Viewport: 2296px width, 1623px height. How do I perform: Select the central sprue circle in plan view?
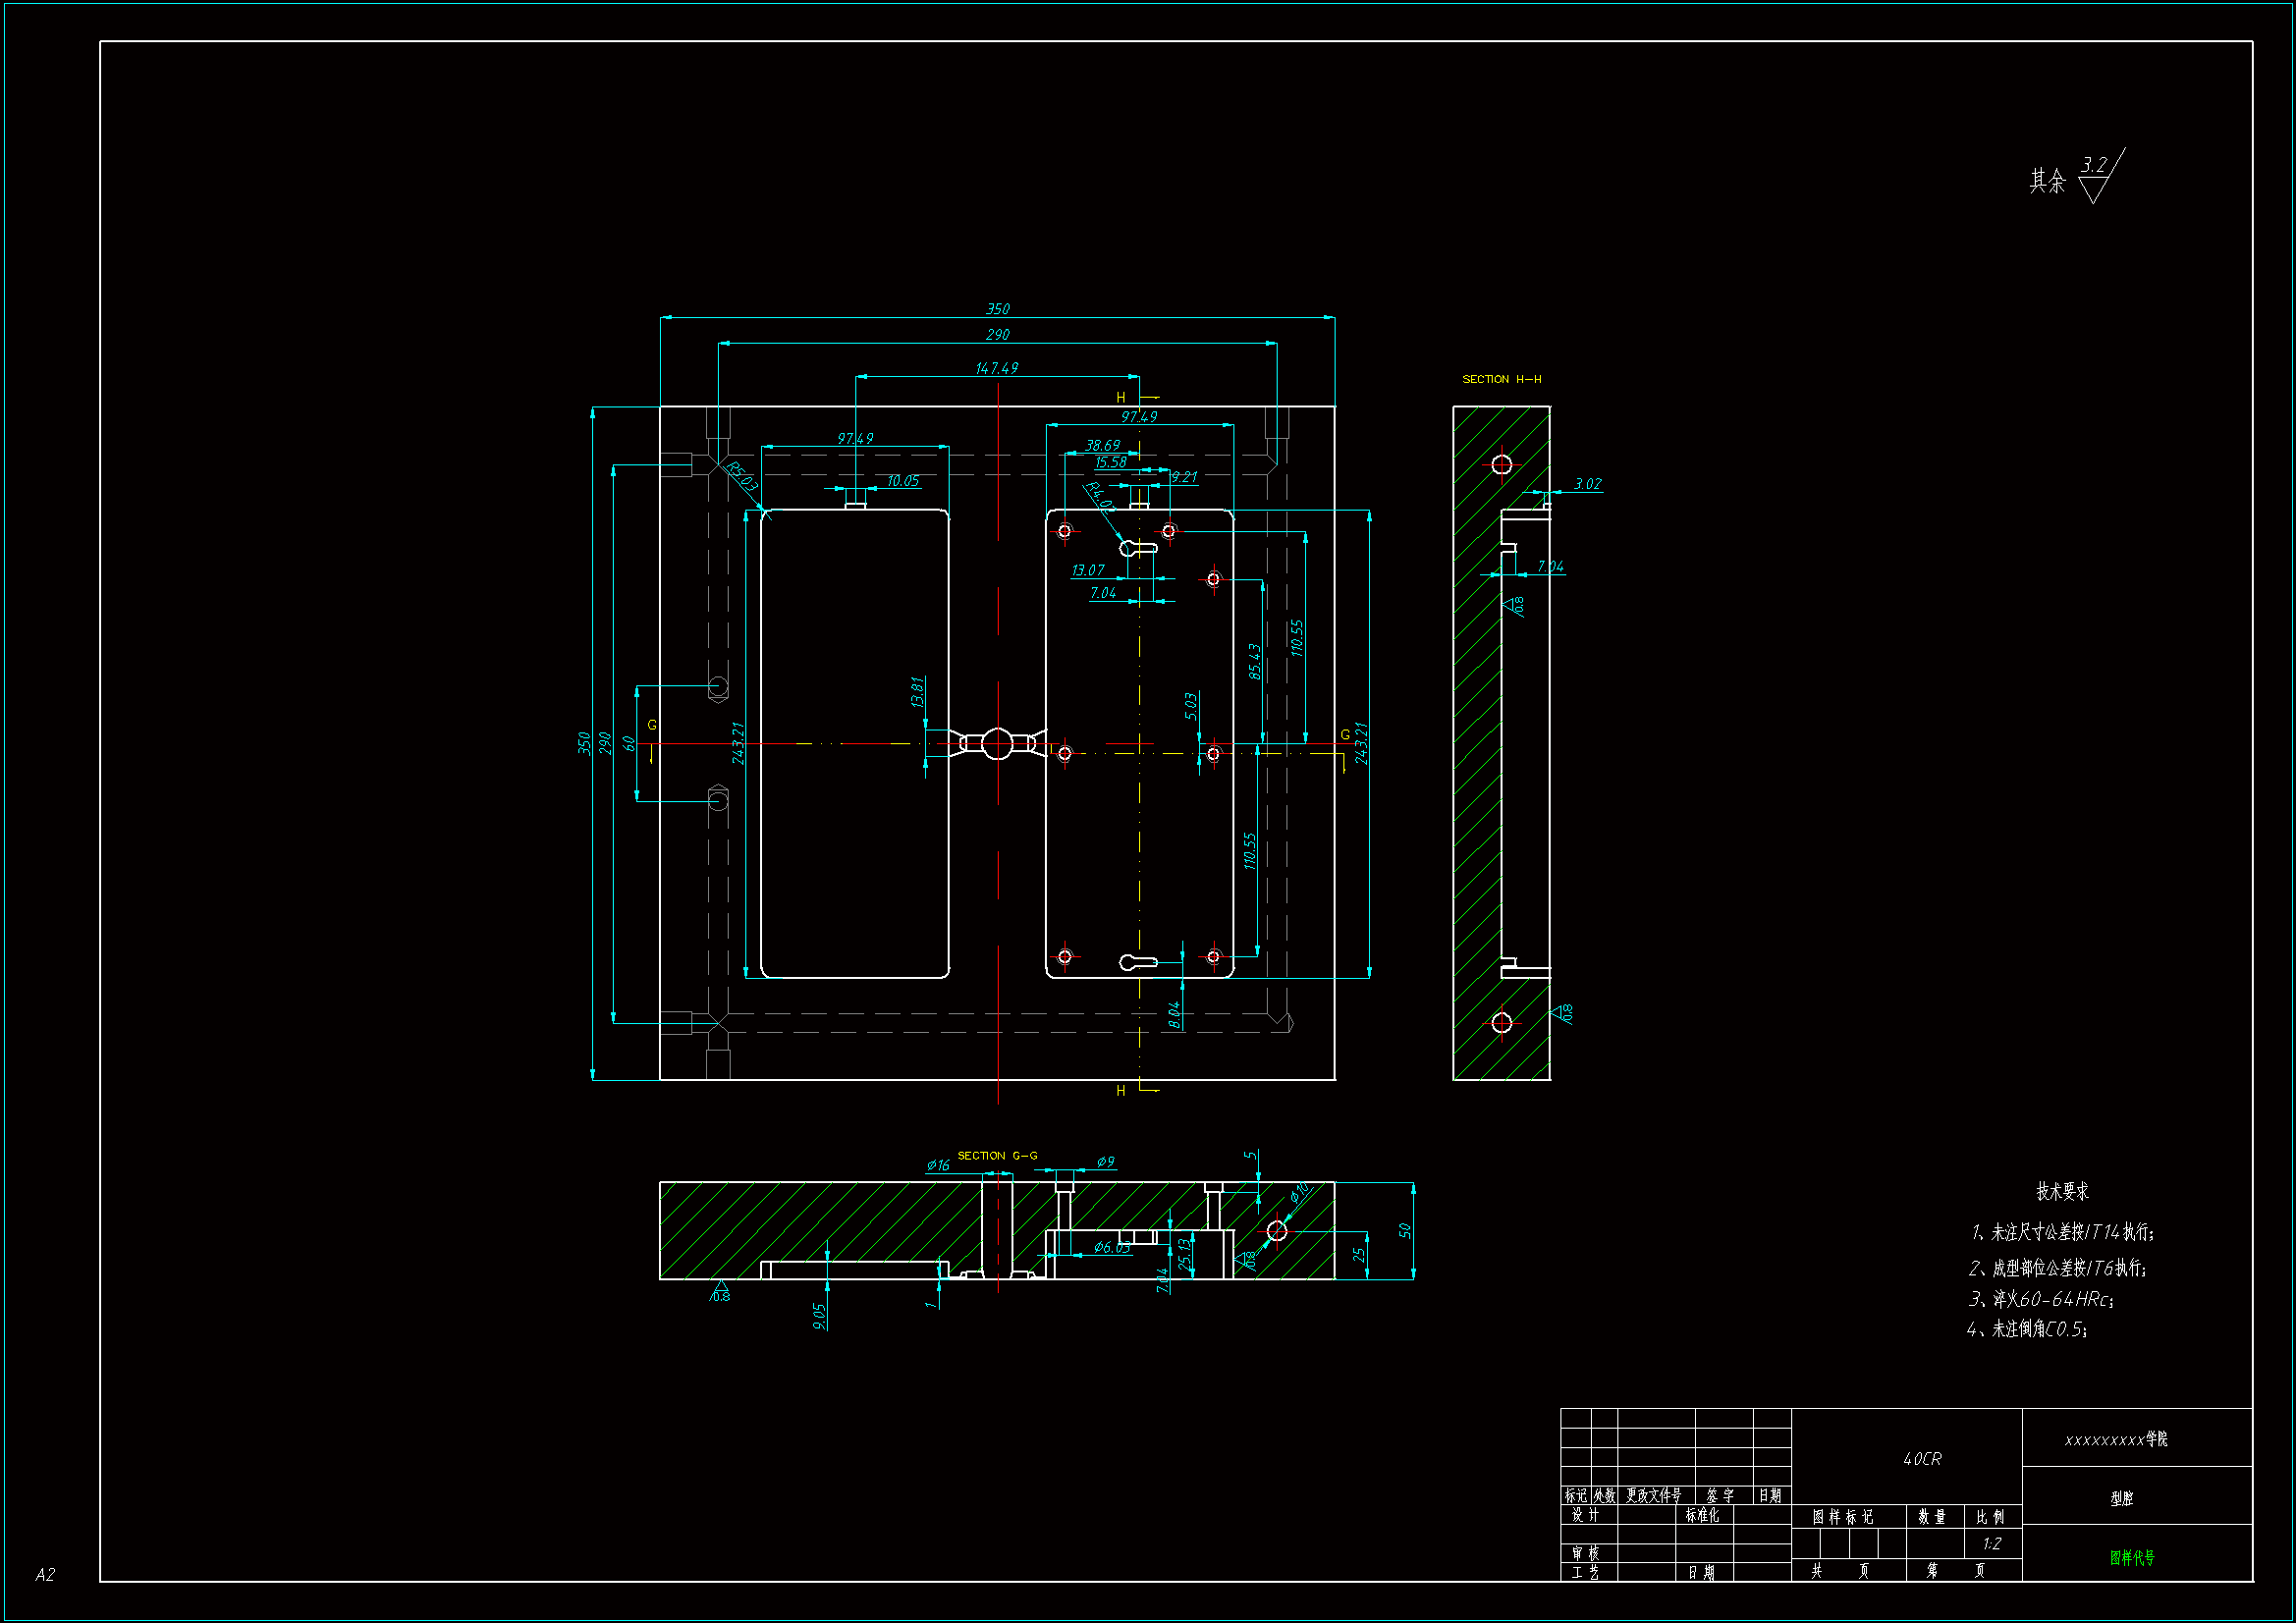pos(997,744)
